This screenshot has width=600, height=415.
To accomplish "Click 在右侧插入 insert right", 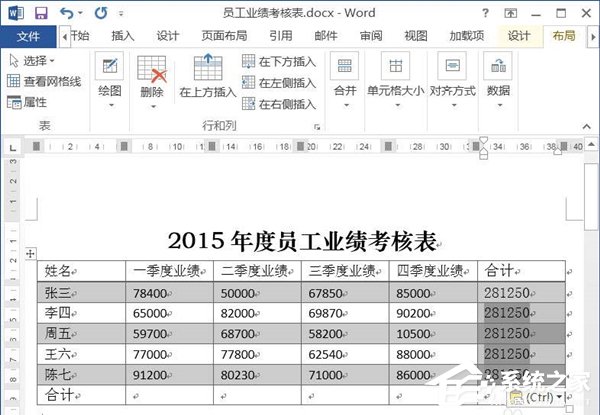I will [279, 104].
